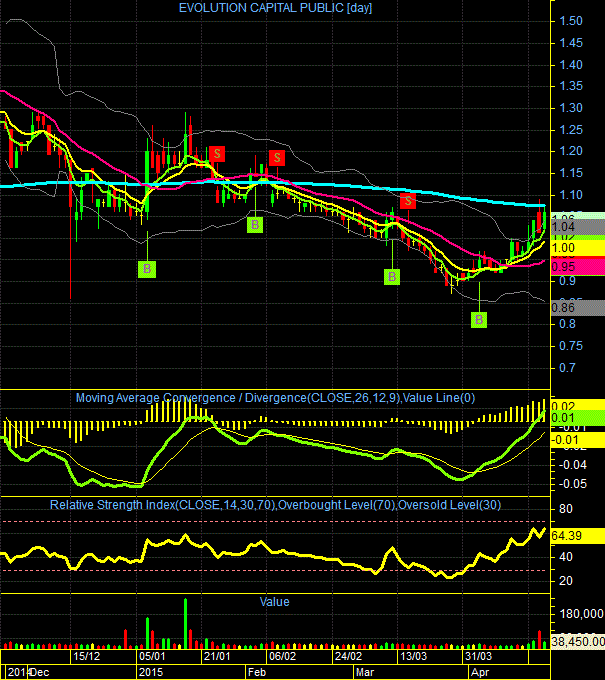The image size is (605, 680).
Task: Click the 15/12 date label
Action: [x=86, y=656]
